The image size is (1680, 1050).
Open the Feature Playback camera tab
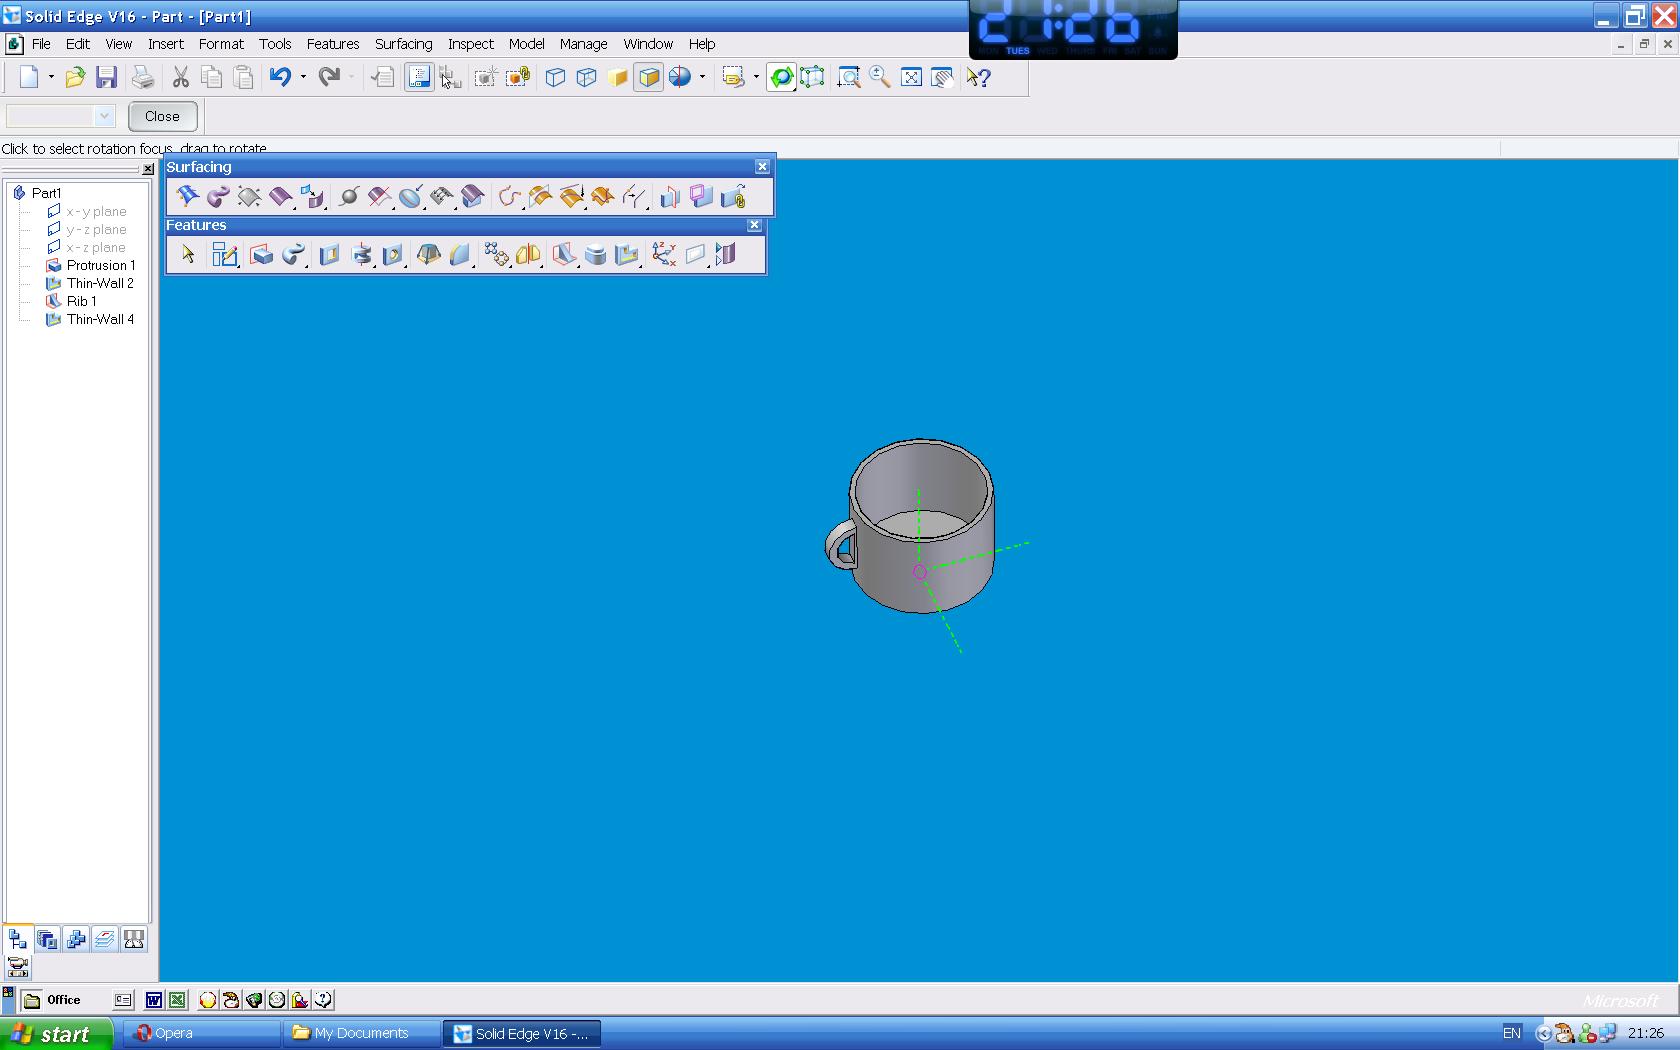[18, 967]
